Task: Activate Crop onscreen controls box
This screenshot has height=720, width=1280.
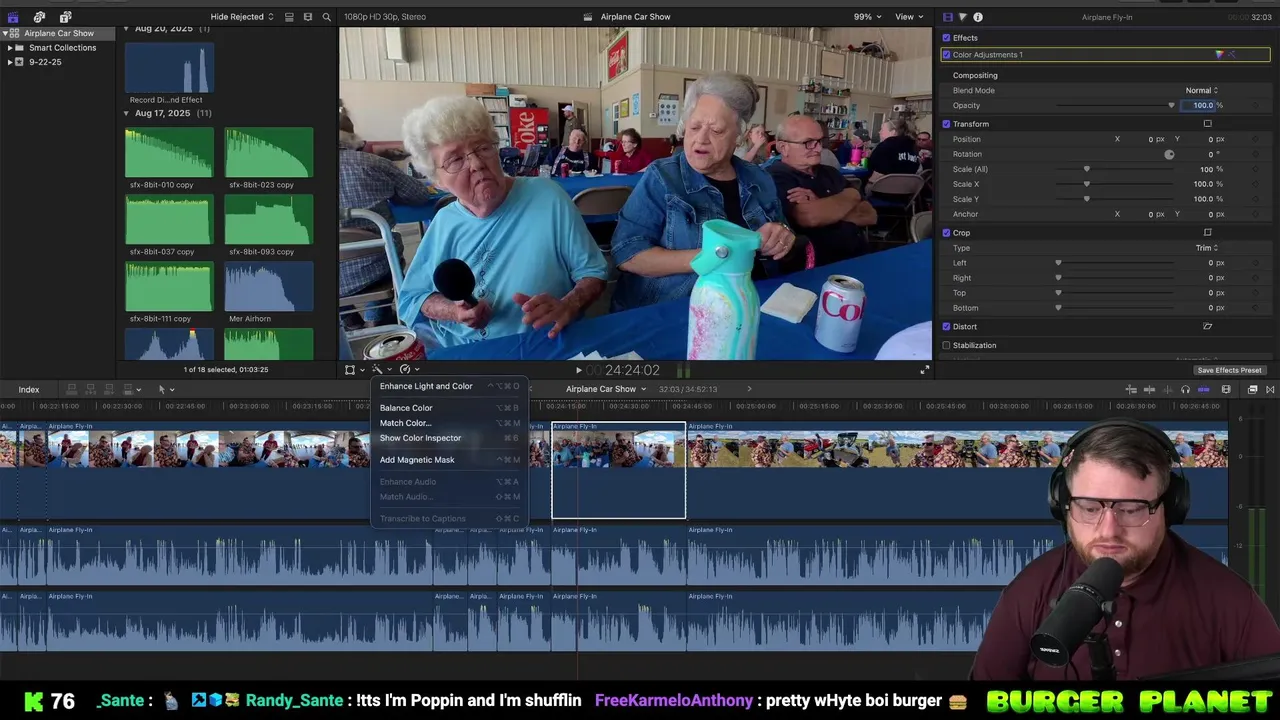Action: point(1207,233)
